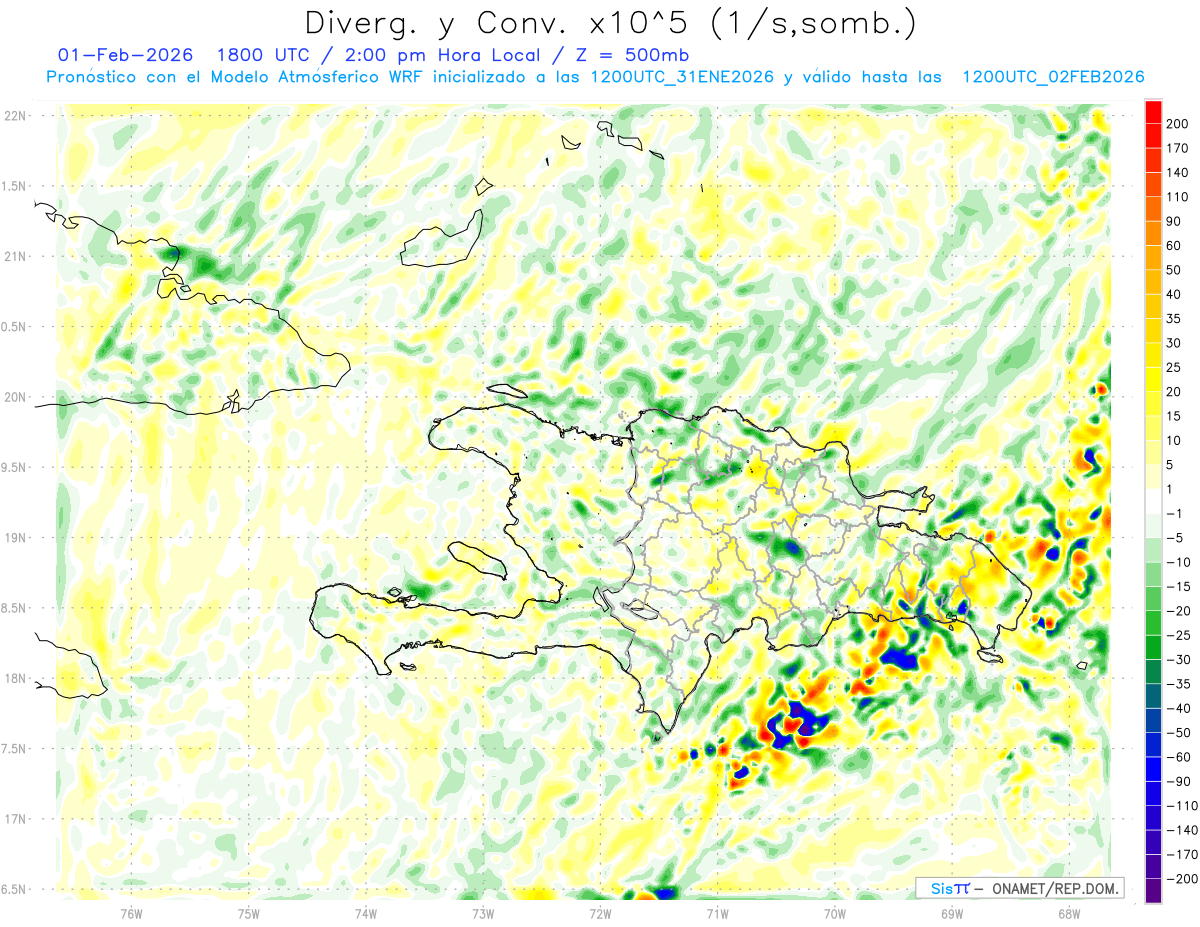Click the '75W' longitude label
This screenshot has height=927, width=1200.
(x=249, y=912)
